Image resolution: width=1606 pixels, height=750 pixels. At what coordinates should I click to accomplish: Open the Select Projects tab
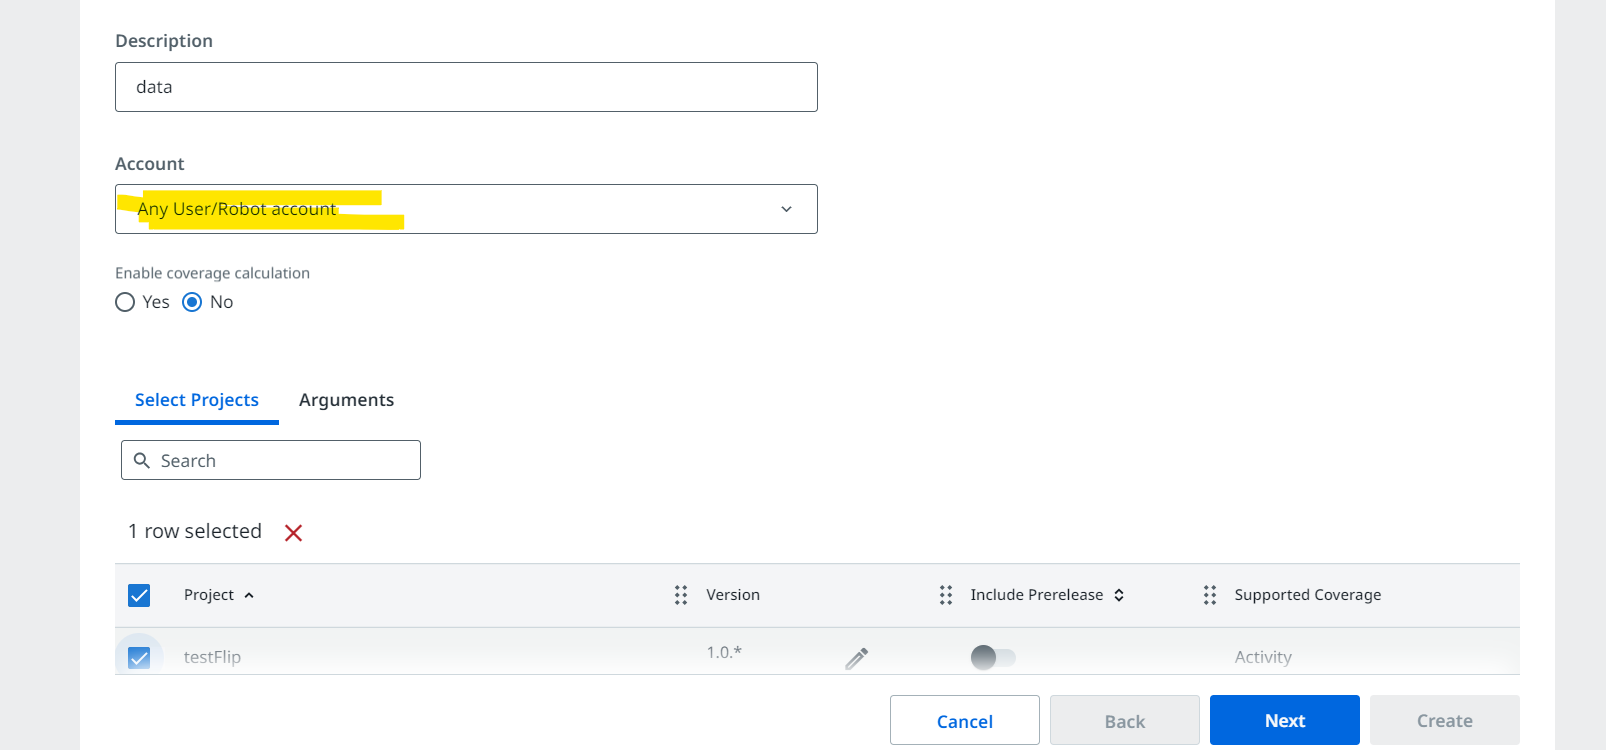[x=197, y=400]
